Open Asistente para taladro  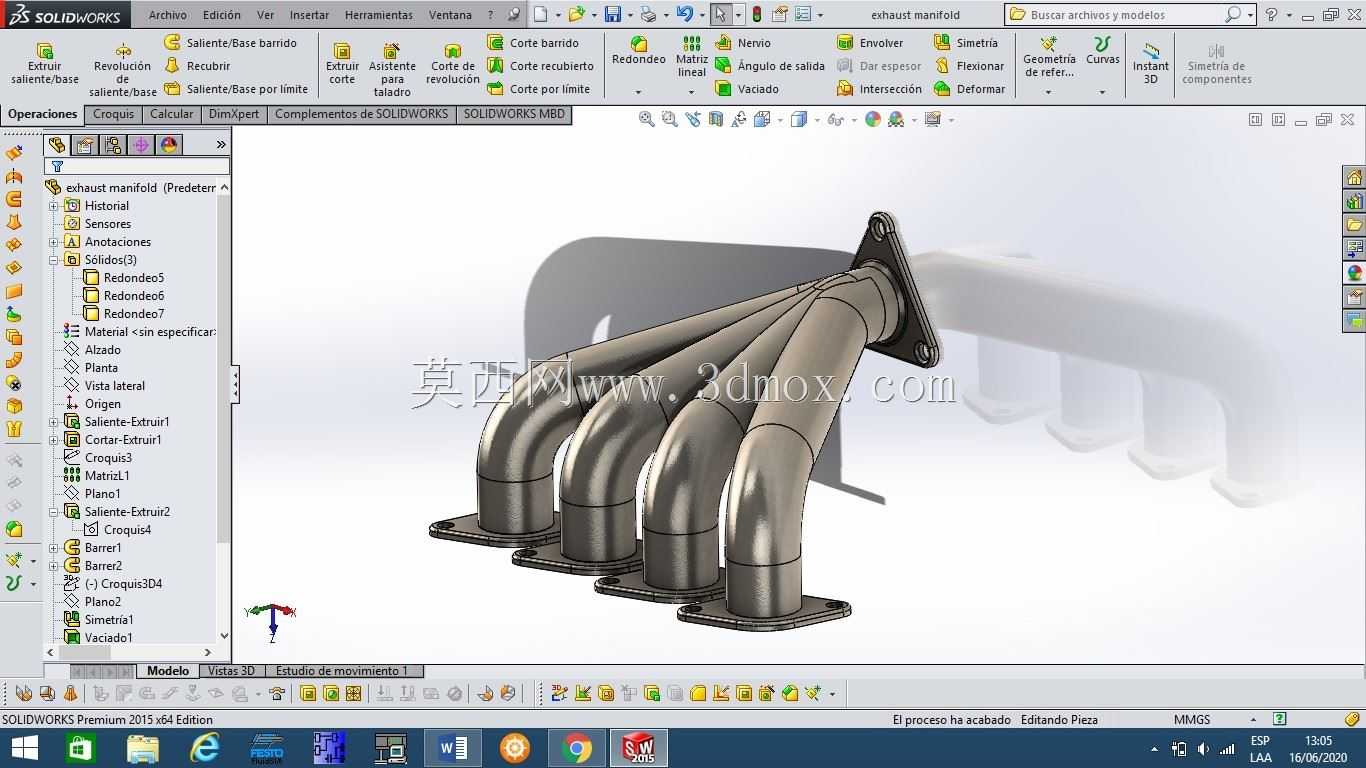click(392, 70)
